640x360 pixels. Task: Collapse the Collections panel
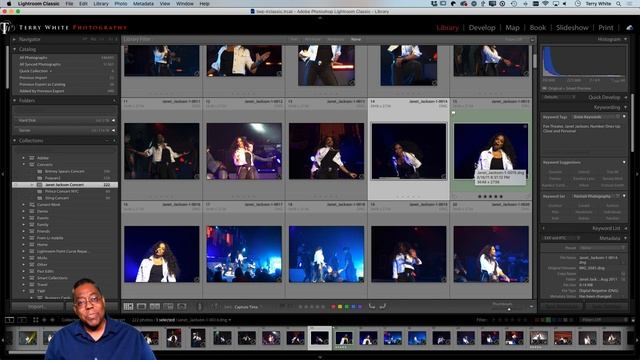pos(15,140)
